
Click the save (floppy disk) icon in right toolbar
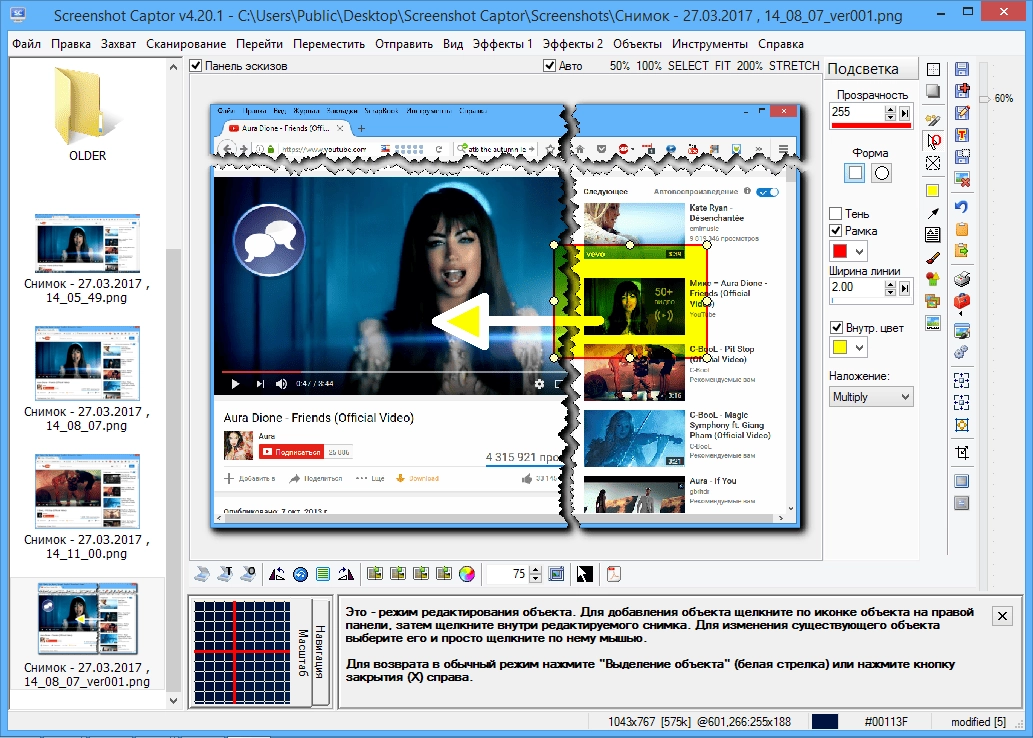pos(961,69)
